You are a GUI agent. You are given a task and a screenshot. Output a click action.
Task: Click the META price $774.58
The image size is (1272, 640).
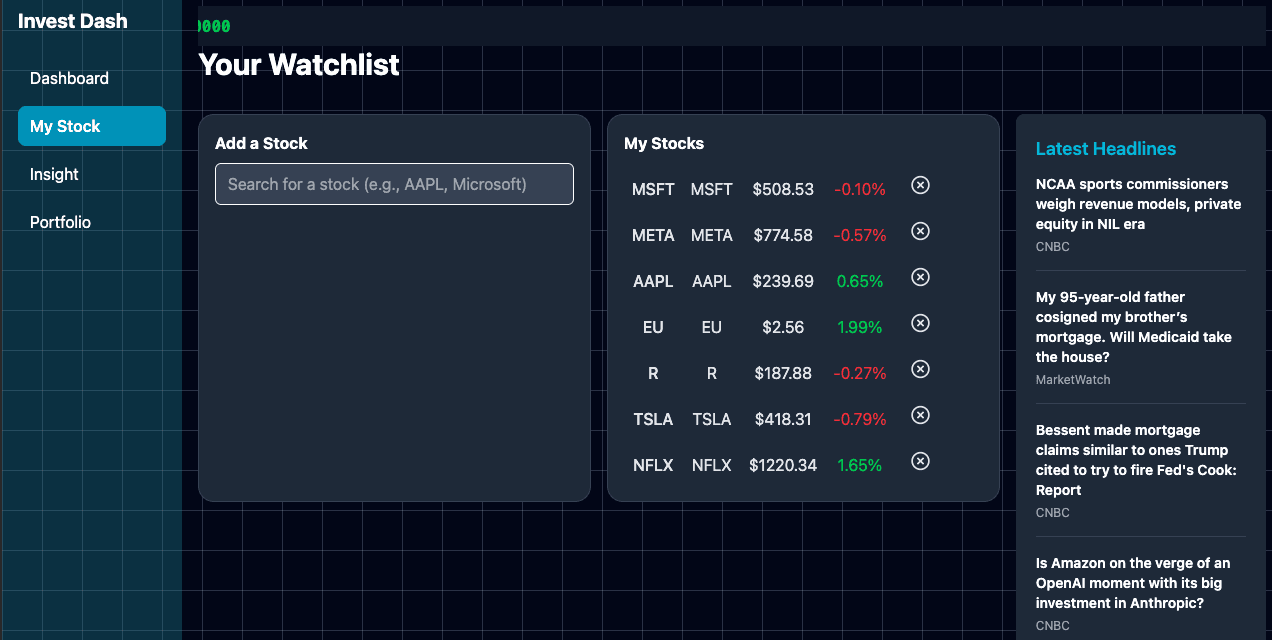tap(783, 235)
